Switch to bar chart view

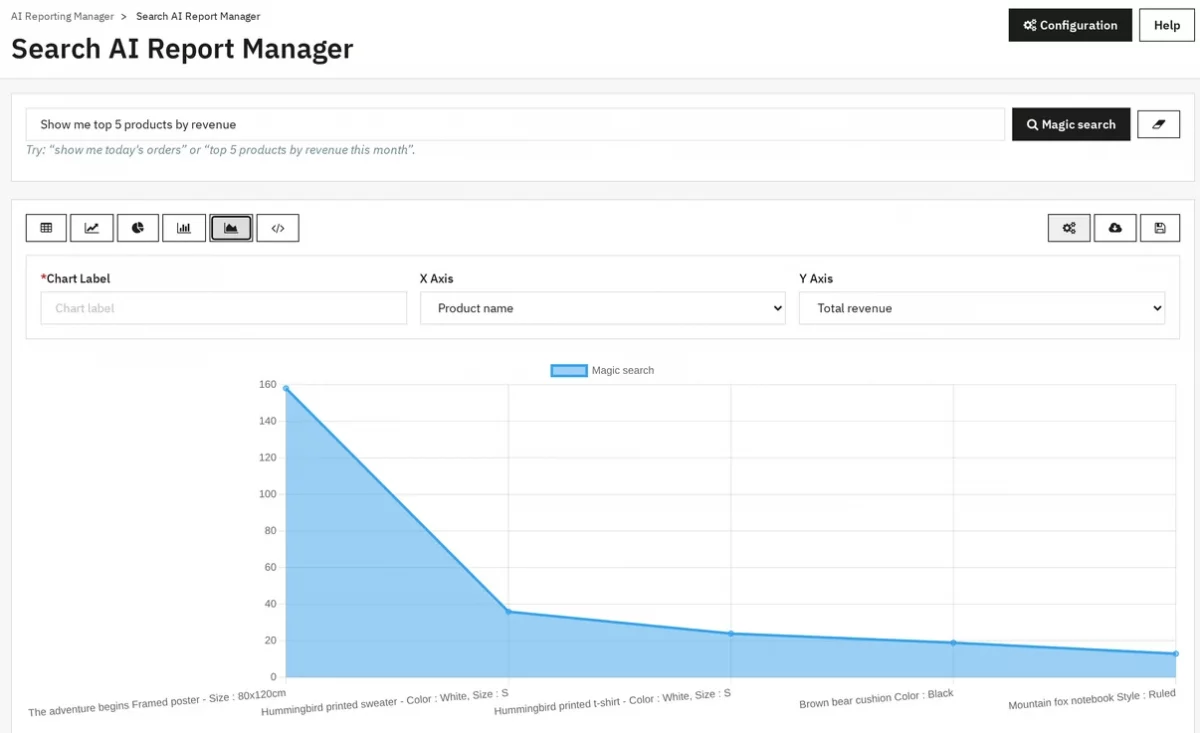184,228
